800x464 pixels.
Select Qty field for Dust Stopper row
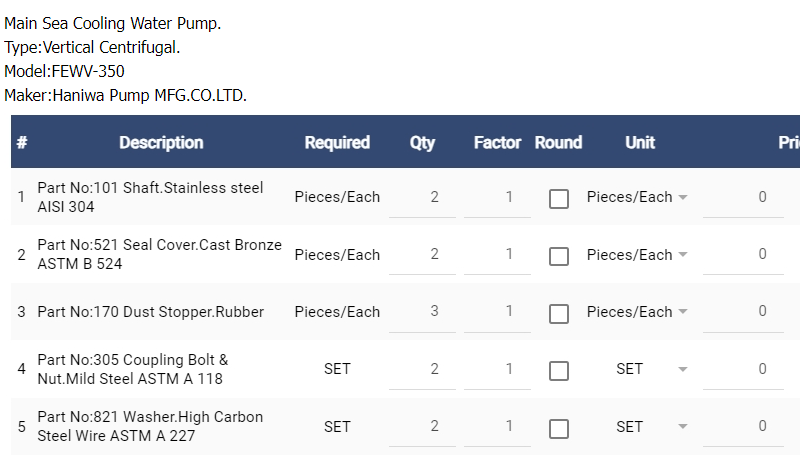[x=423, y=312]
